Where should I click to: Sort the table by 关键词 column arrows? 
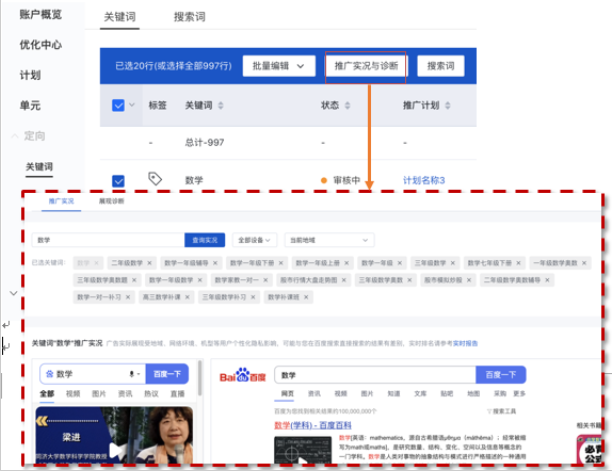coord(221,105)
